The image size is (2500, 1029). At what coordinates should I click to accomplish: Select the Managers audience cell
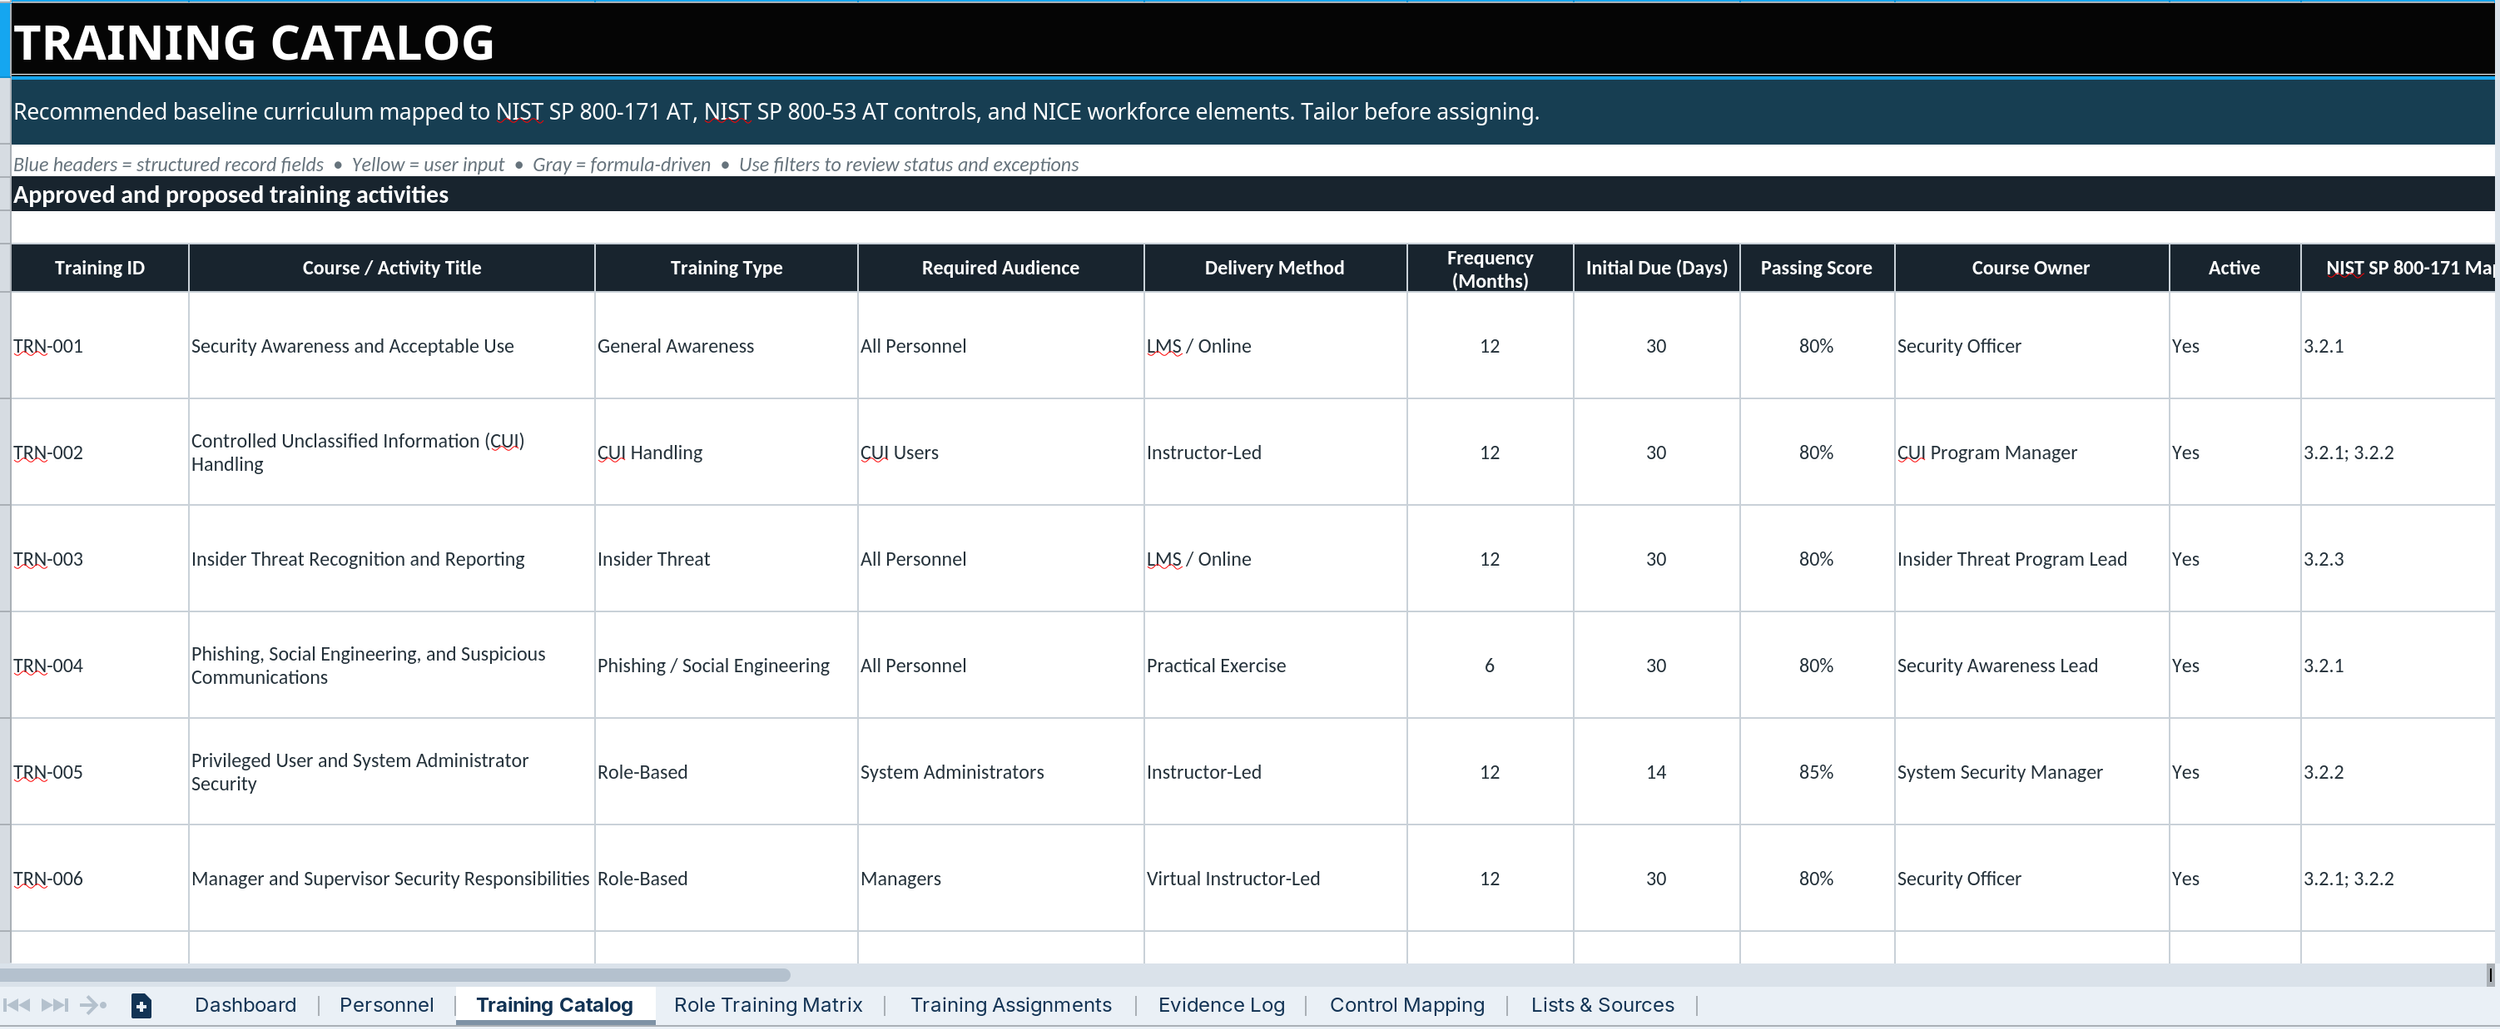1000,878
